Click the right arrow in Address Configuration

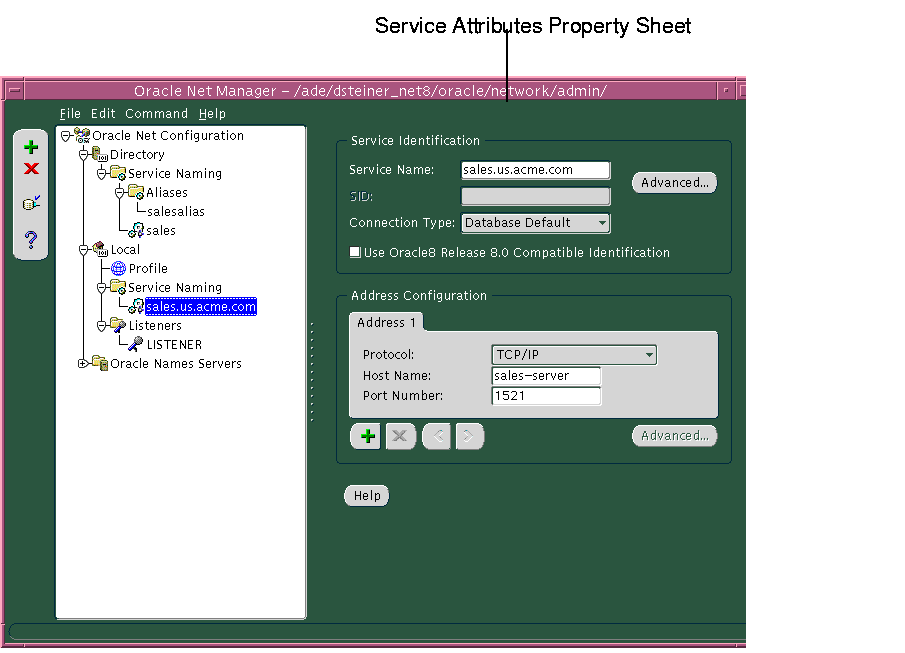(x=469, y=436)
